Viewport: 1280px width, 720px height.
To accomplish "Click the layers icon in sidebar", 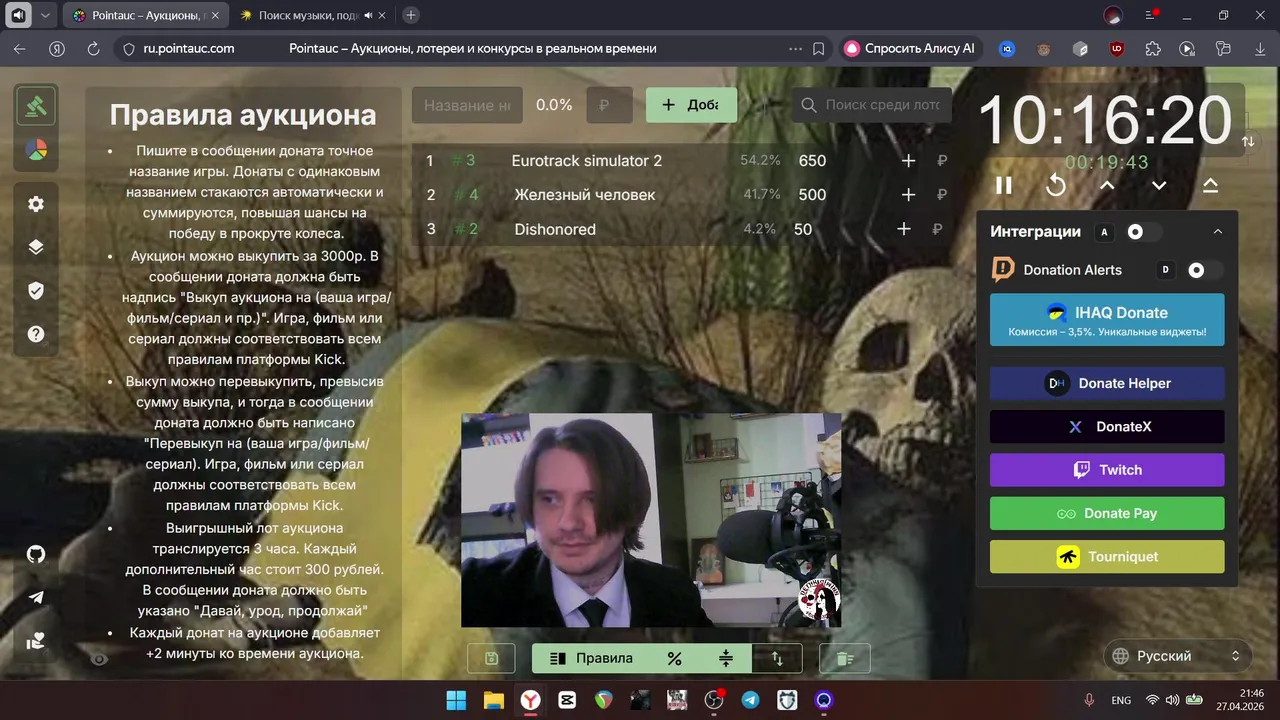I will [36, 247].
